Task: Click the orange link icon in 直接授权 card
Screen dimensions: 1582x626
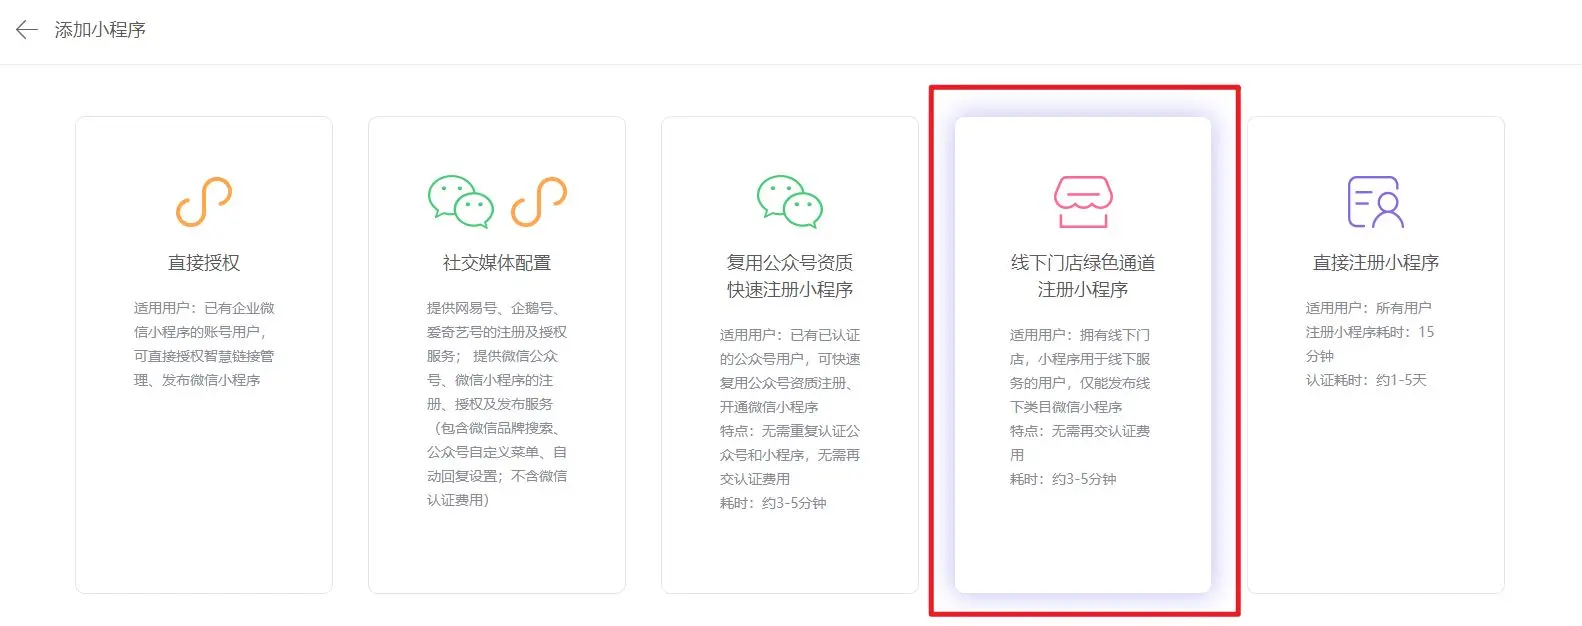Action: click(204, 202)
